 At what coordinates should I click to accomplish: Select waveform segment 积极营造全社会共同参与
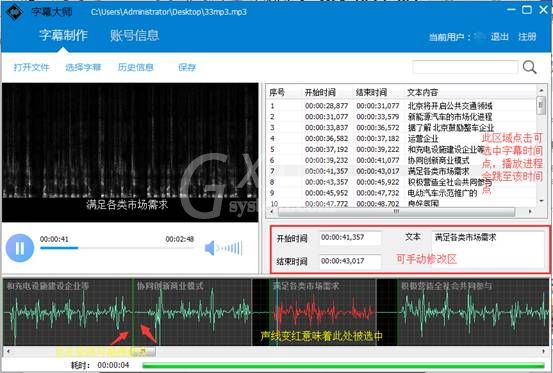click(474, 312)
